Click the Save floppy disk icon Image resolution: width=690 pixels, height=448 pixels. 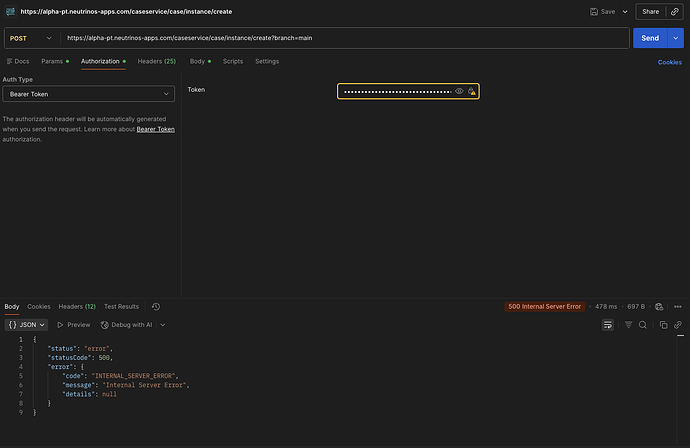coord(594,12)
